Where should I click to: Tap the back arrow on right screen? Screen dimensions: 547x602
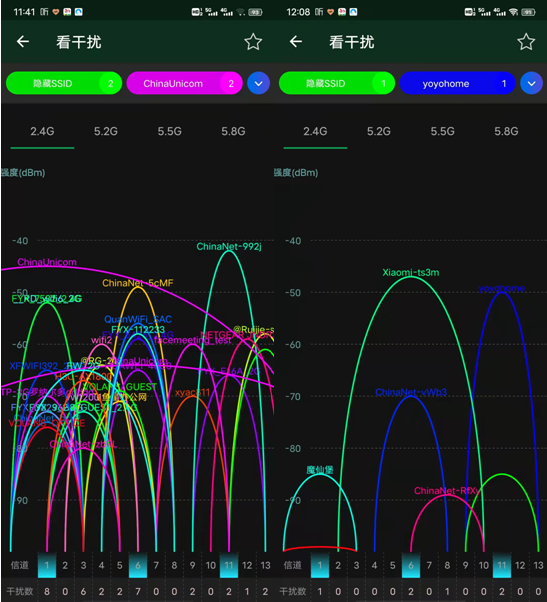(x=296, y=41)
